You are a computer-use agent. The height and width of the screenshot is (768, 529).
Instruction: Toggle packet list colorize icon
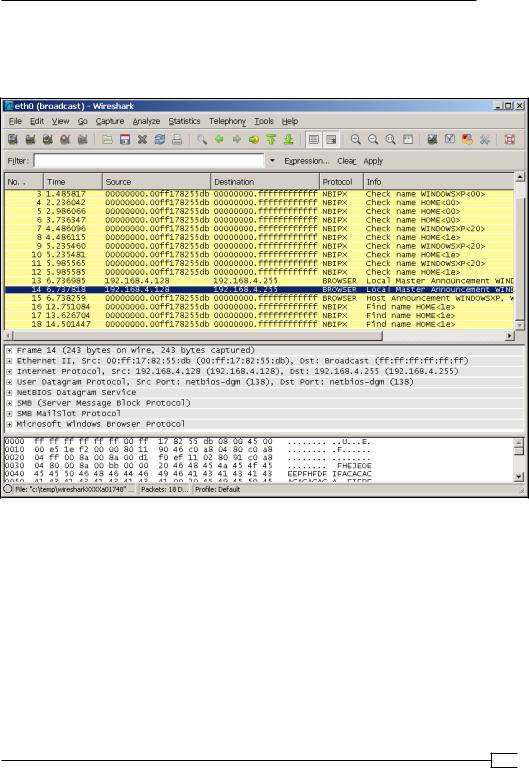pos(314,140)
